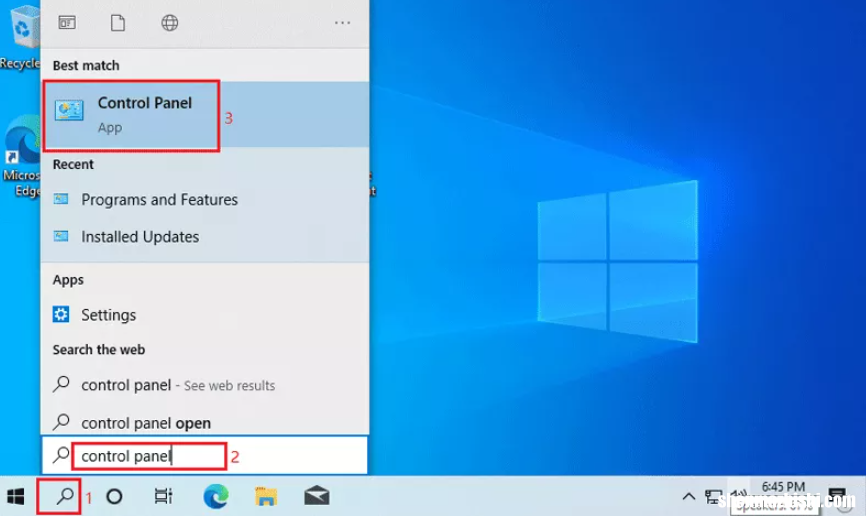Screen dimensions: 866x516
Task: Select the Web filter globe icon
Action: point(170,23)
